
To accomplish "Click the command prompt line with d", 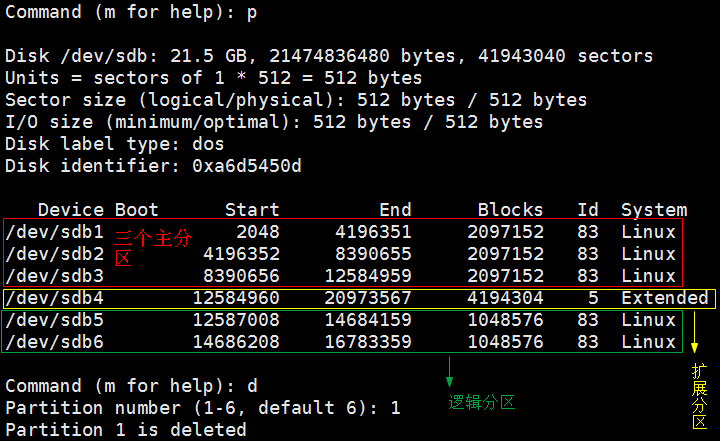I will pos(131,386).
